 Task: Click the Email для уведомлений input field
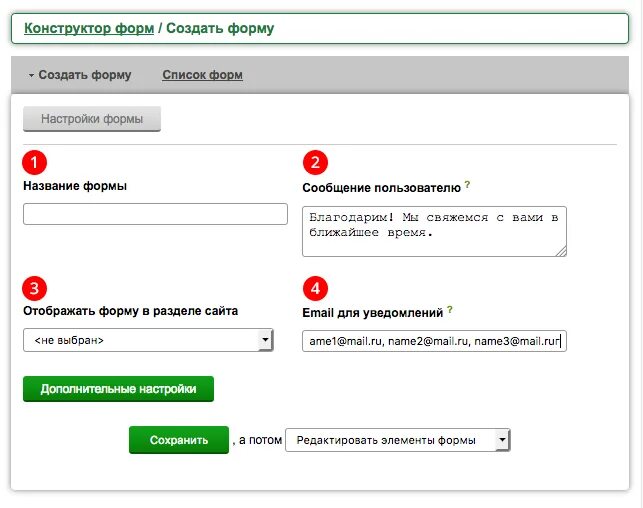434,341
